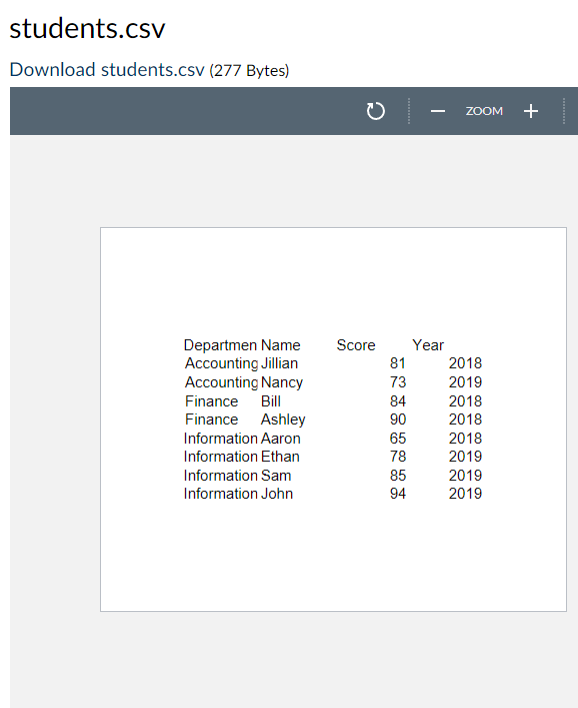Image resolution: width=578 pixels, height=708 pixels.
Task: Click the score 94 for John
Action: coord(398,494)
